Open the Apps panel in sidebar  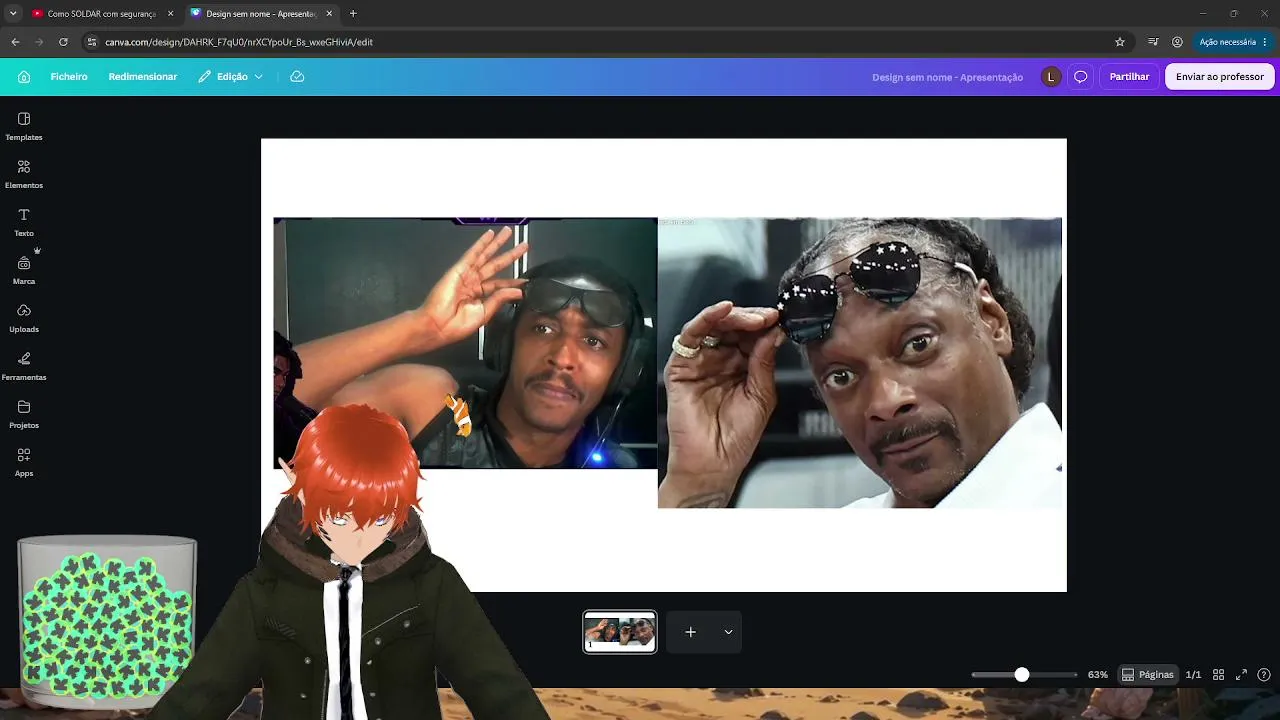point(24,462)
